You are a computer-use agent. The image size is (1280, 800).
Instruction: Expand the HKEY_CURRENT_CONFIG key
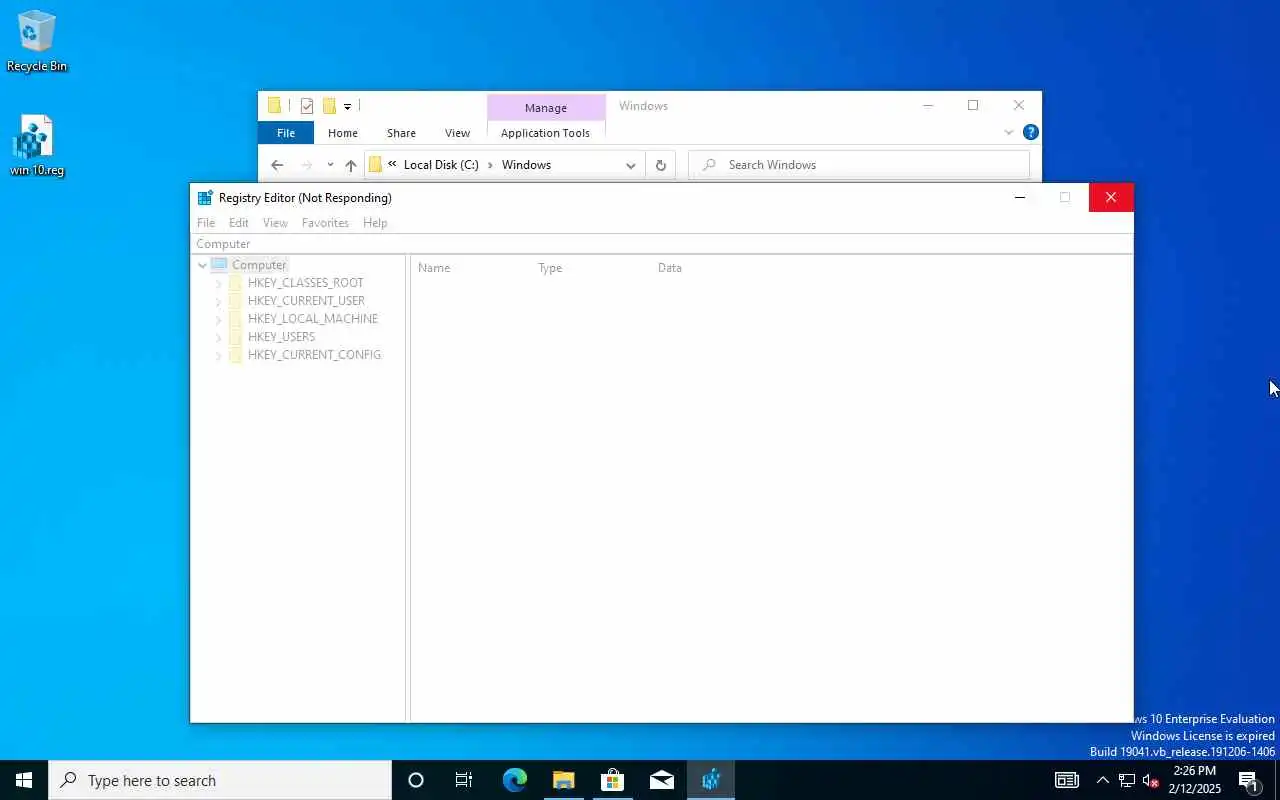click(218, 355)
